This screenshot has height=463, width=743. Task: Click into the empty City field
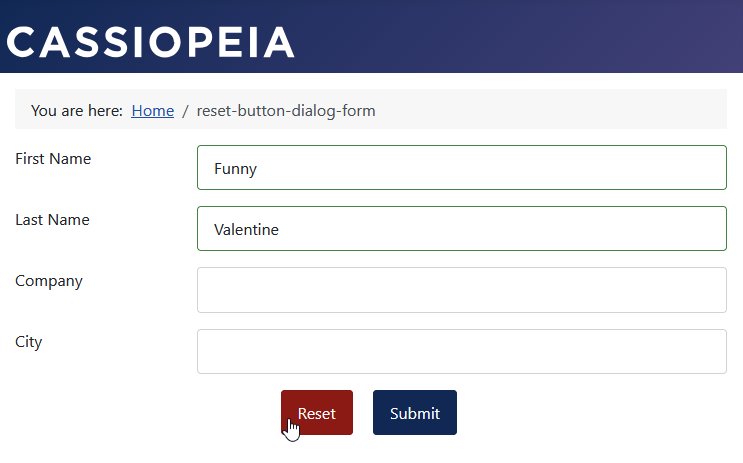point(462,352)
